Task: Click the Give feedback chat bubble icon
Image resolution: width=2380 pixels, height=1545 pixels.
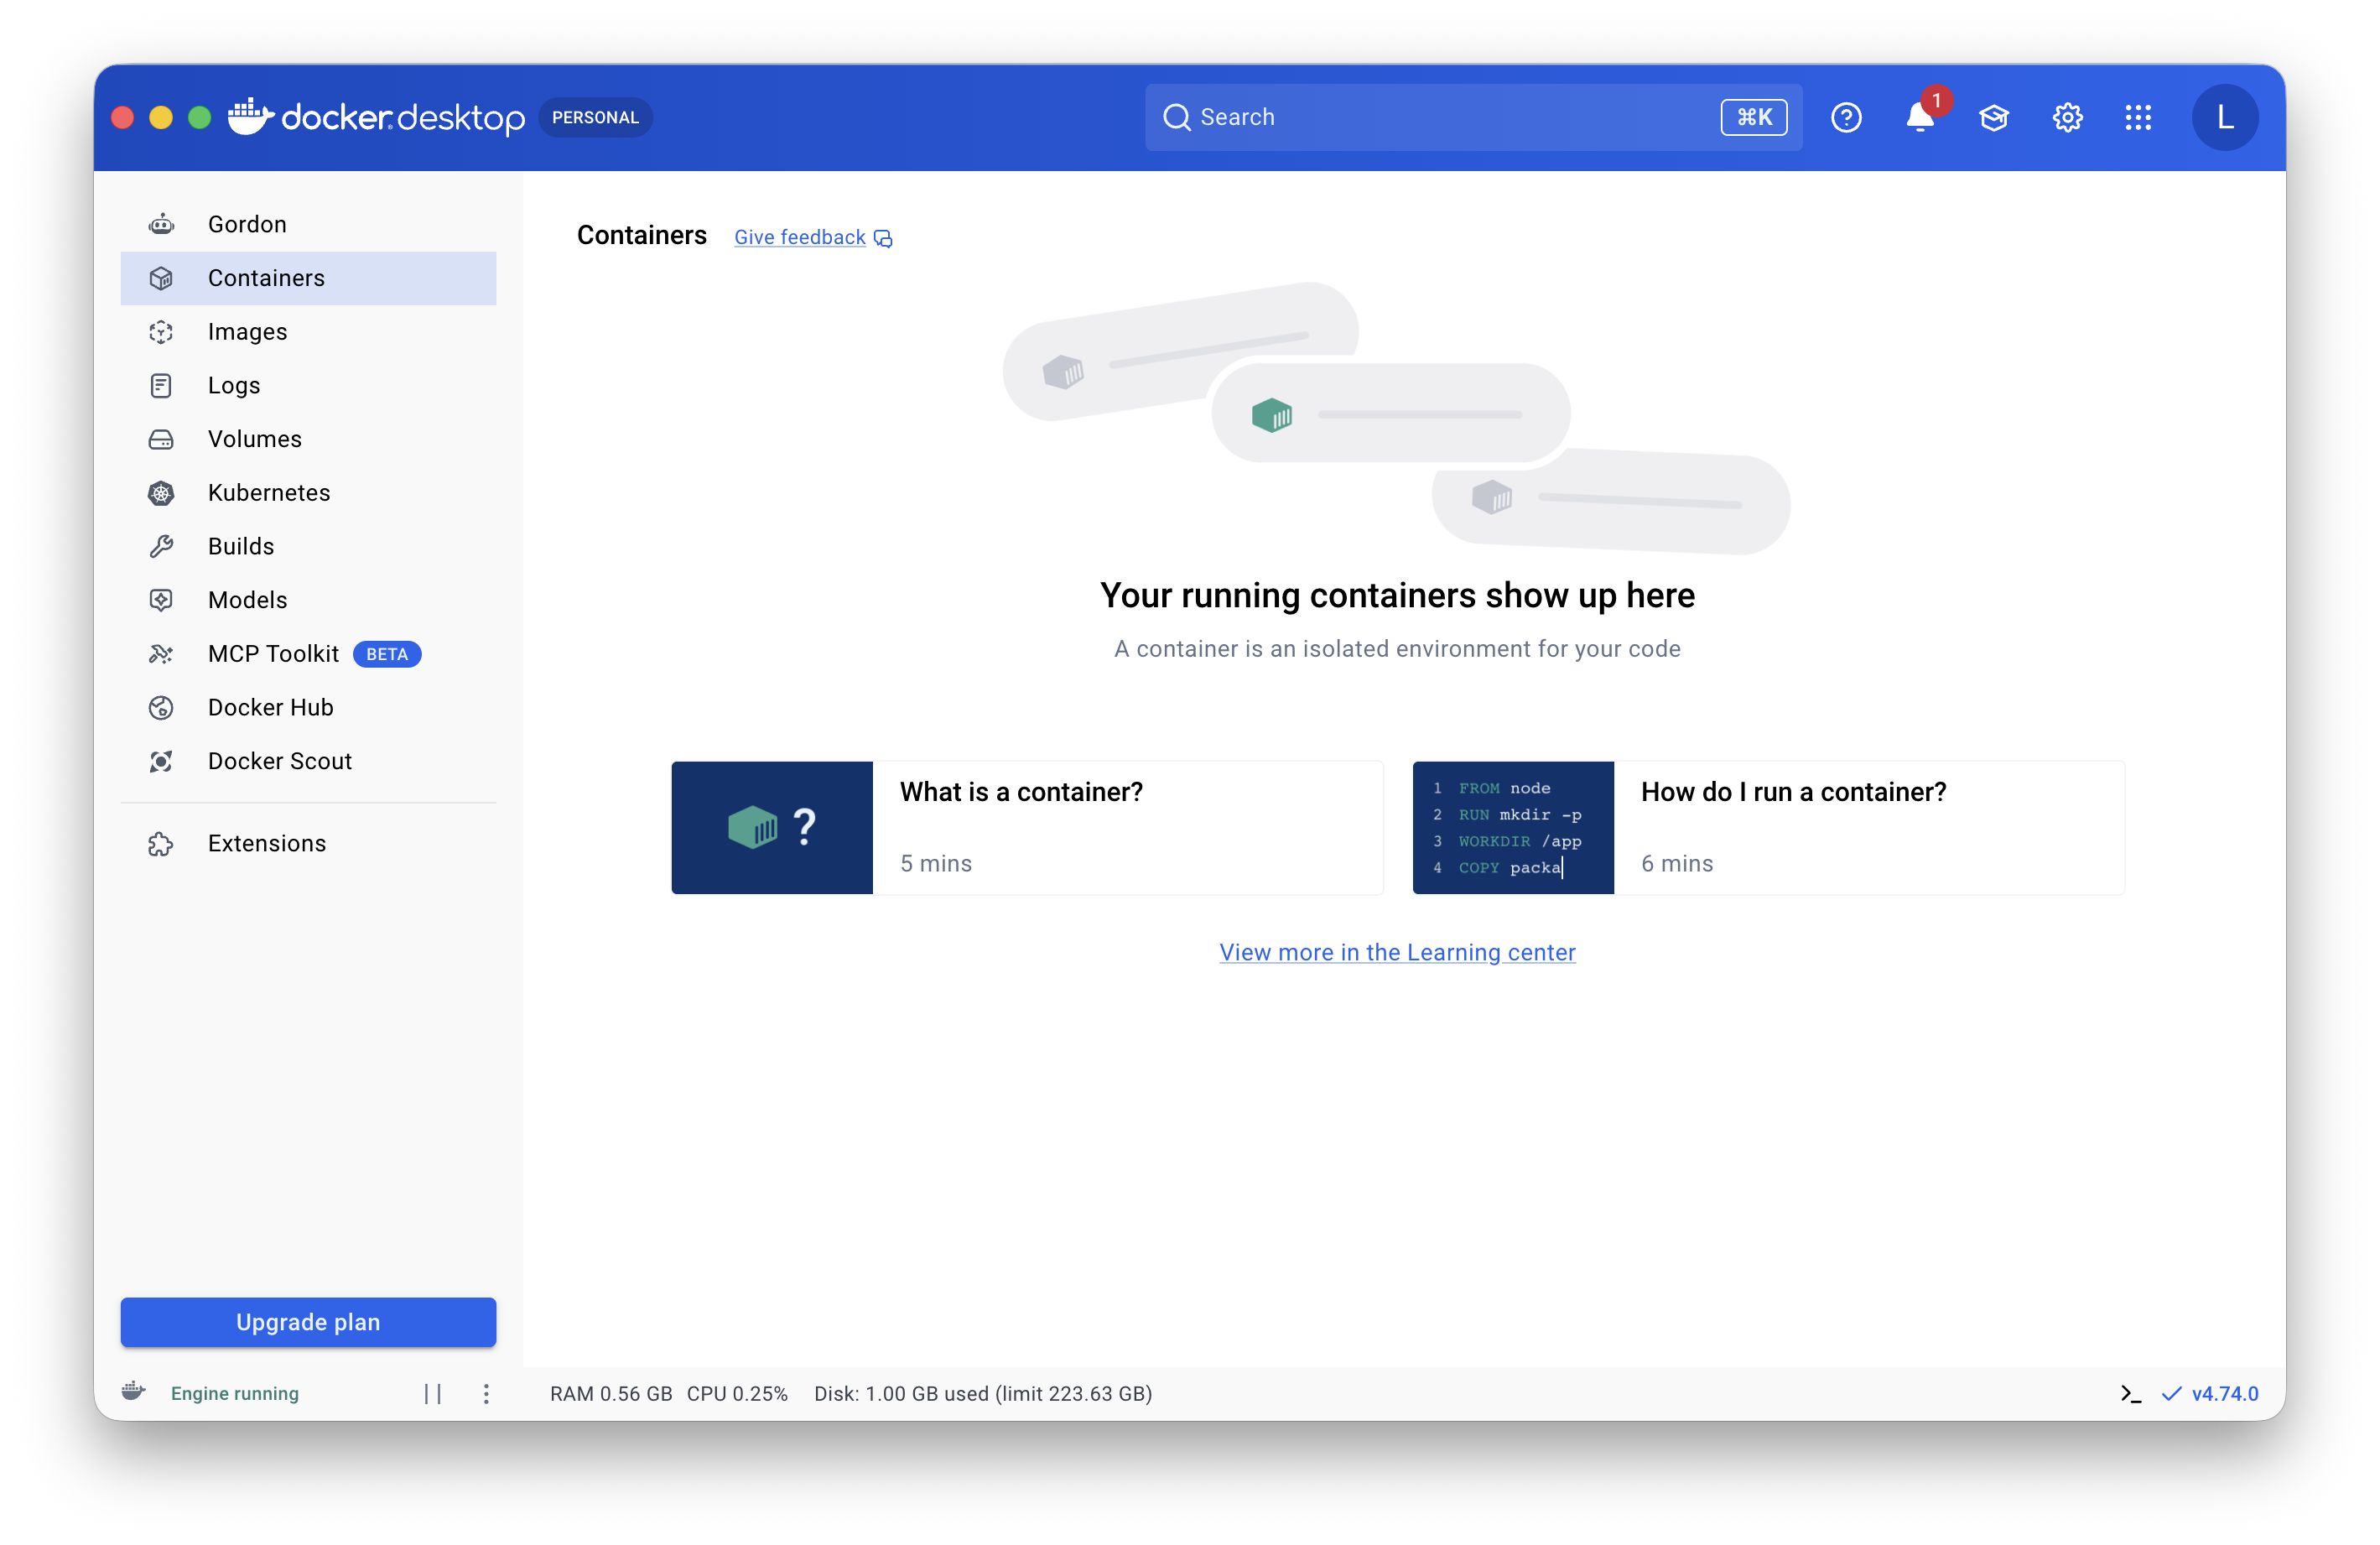Action: pos(882,238)
